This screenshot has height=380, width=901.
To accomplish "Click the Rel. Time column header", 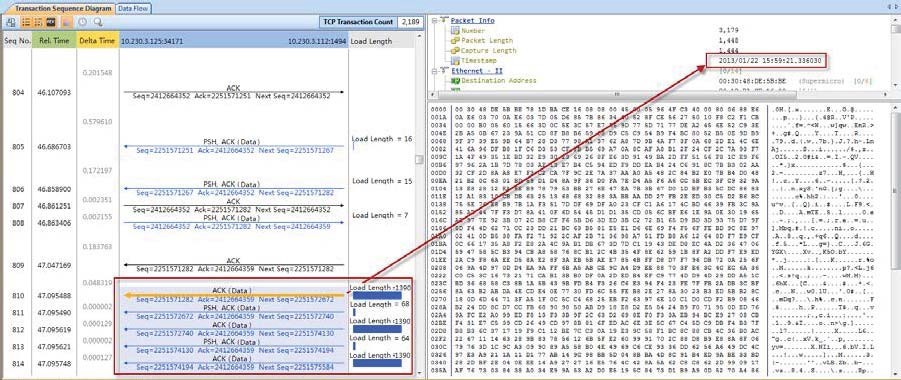I will coord(54,41).
